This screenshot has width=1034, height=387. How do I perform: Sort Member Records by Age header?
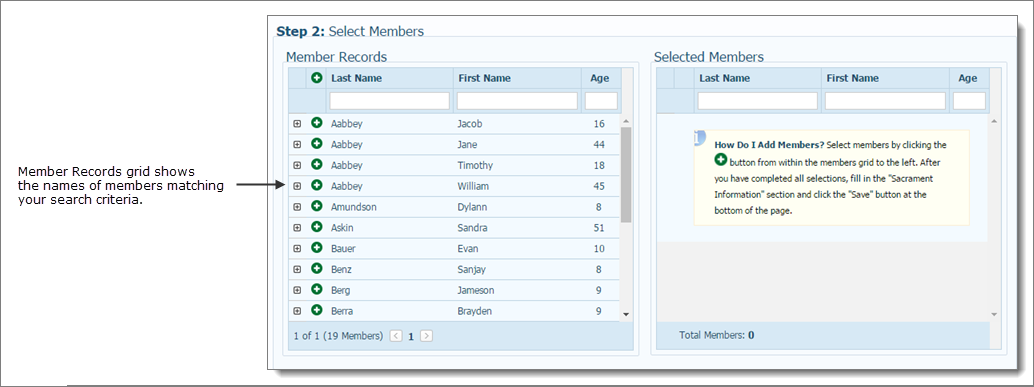coord(599,78)
